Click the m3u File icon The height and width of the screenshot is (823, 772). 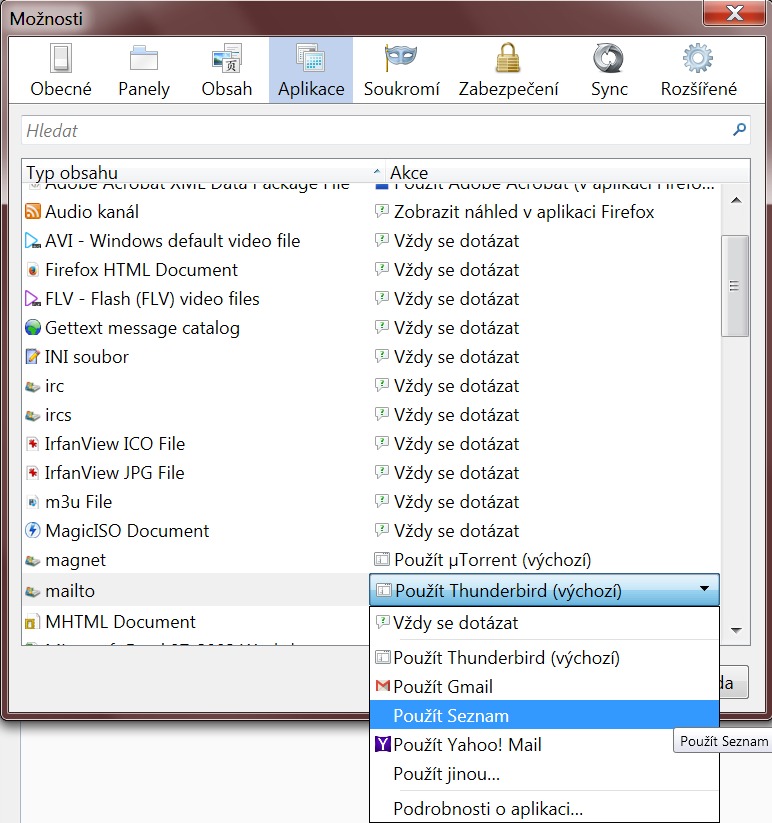33,502
